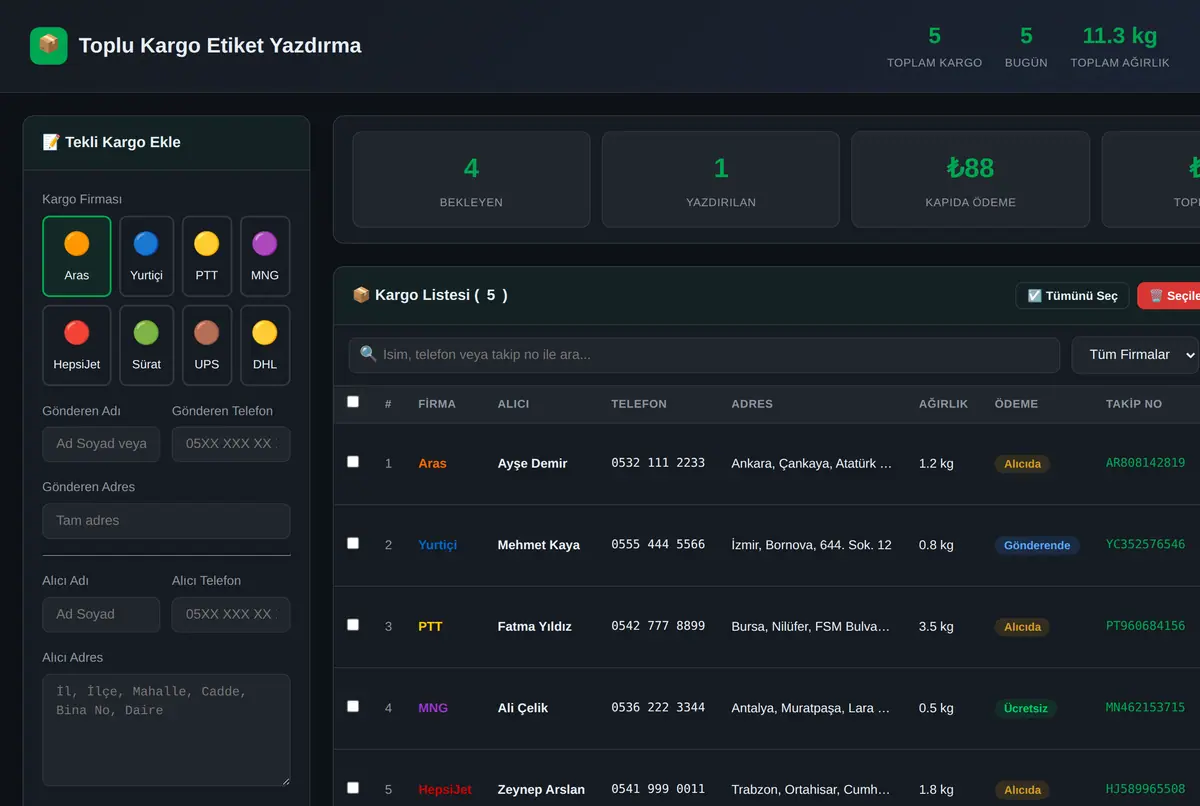Viewport: 1200px width, 806px height.
Task: Click tracking number MN462153715
Action: [1145, 708]
